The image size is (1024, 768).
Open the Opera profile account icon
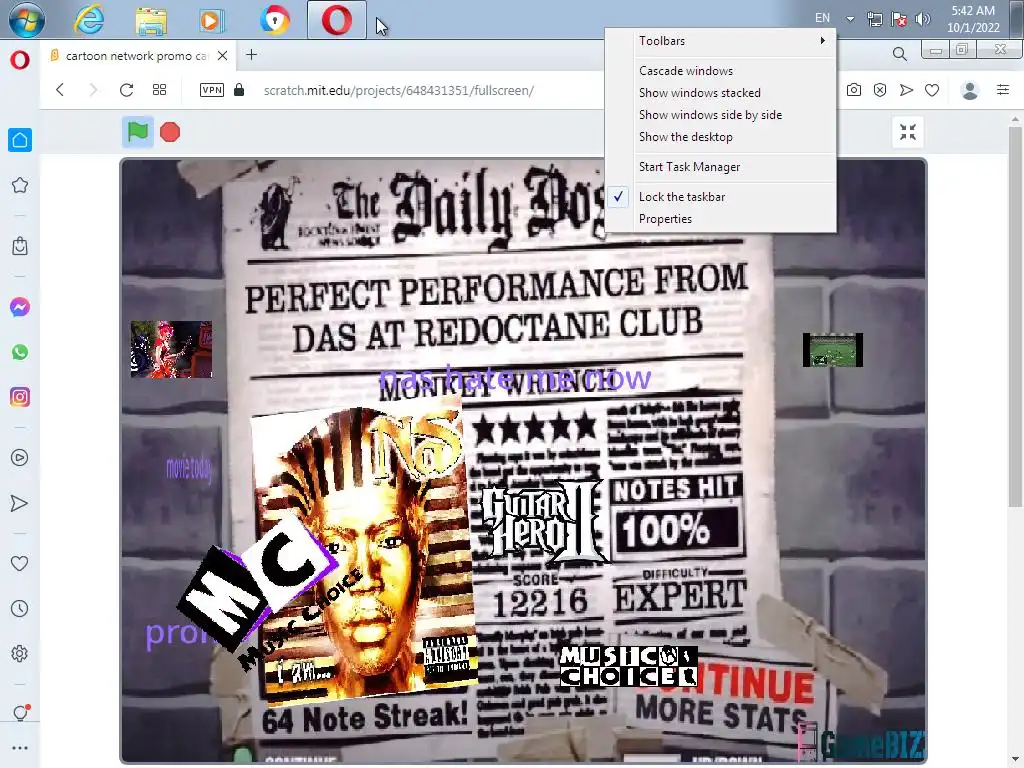coord(970,90)
